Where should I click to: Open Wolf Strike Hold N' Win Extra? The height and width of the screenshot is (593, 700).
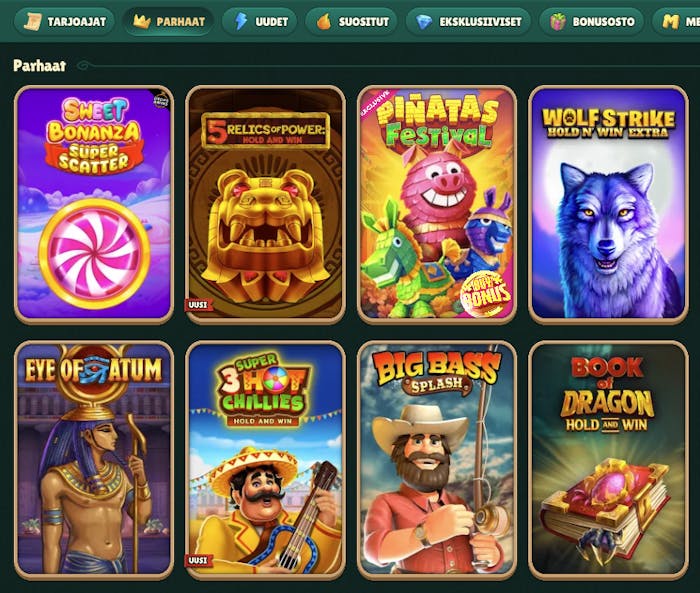pyautogui.click(x=608, y=204)
